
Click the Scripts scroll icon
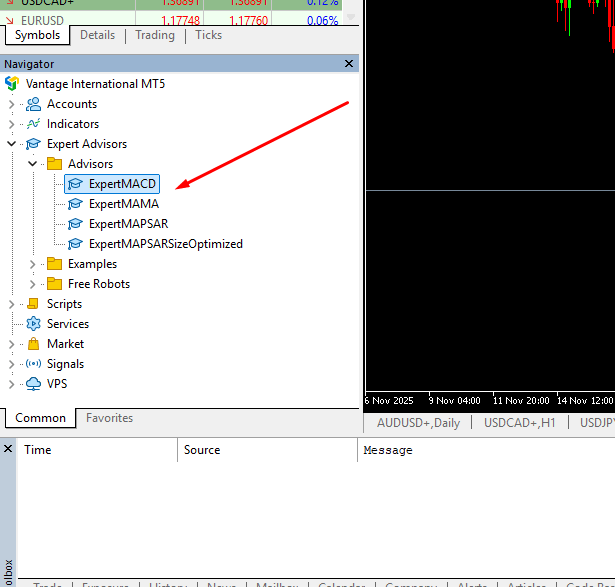33,304
